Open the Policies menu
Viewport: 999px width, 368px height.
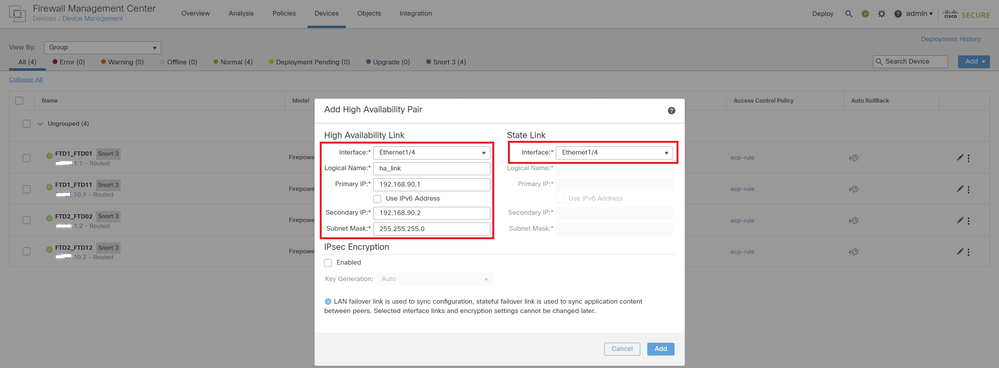(x=284, y=13)
